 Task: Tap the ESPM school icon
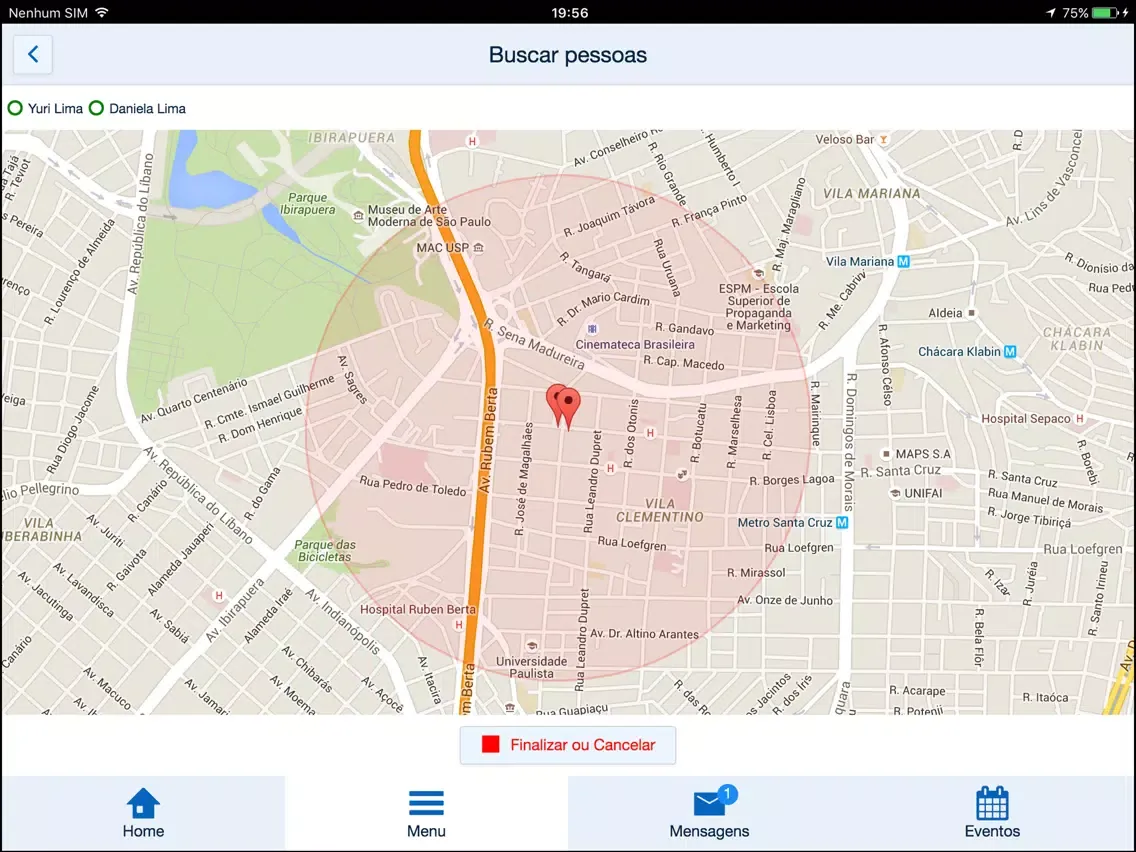pos(758,274)
